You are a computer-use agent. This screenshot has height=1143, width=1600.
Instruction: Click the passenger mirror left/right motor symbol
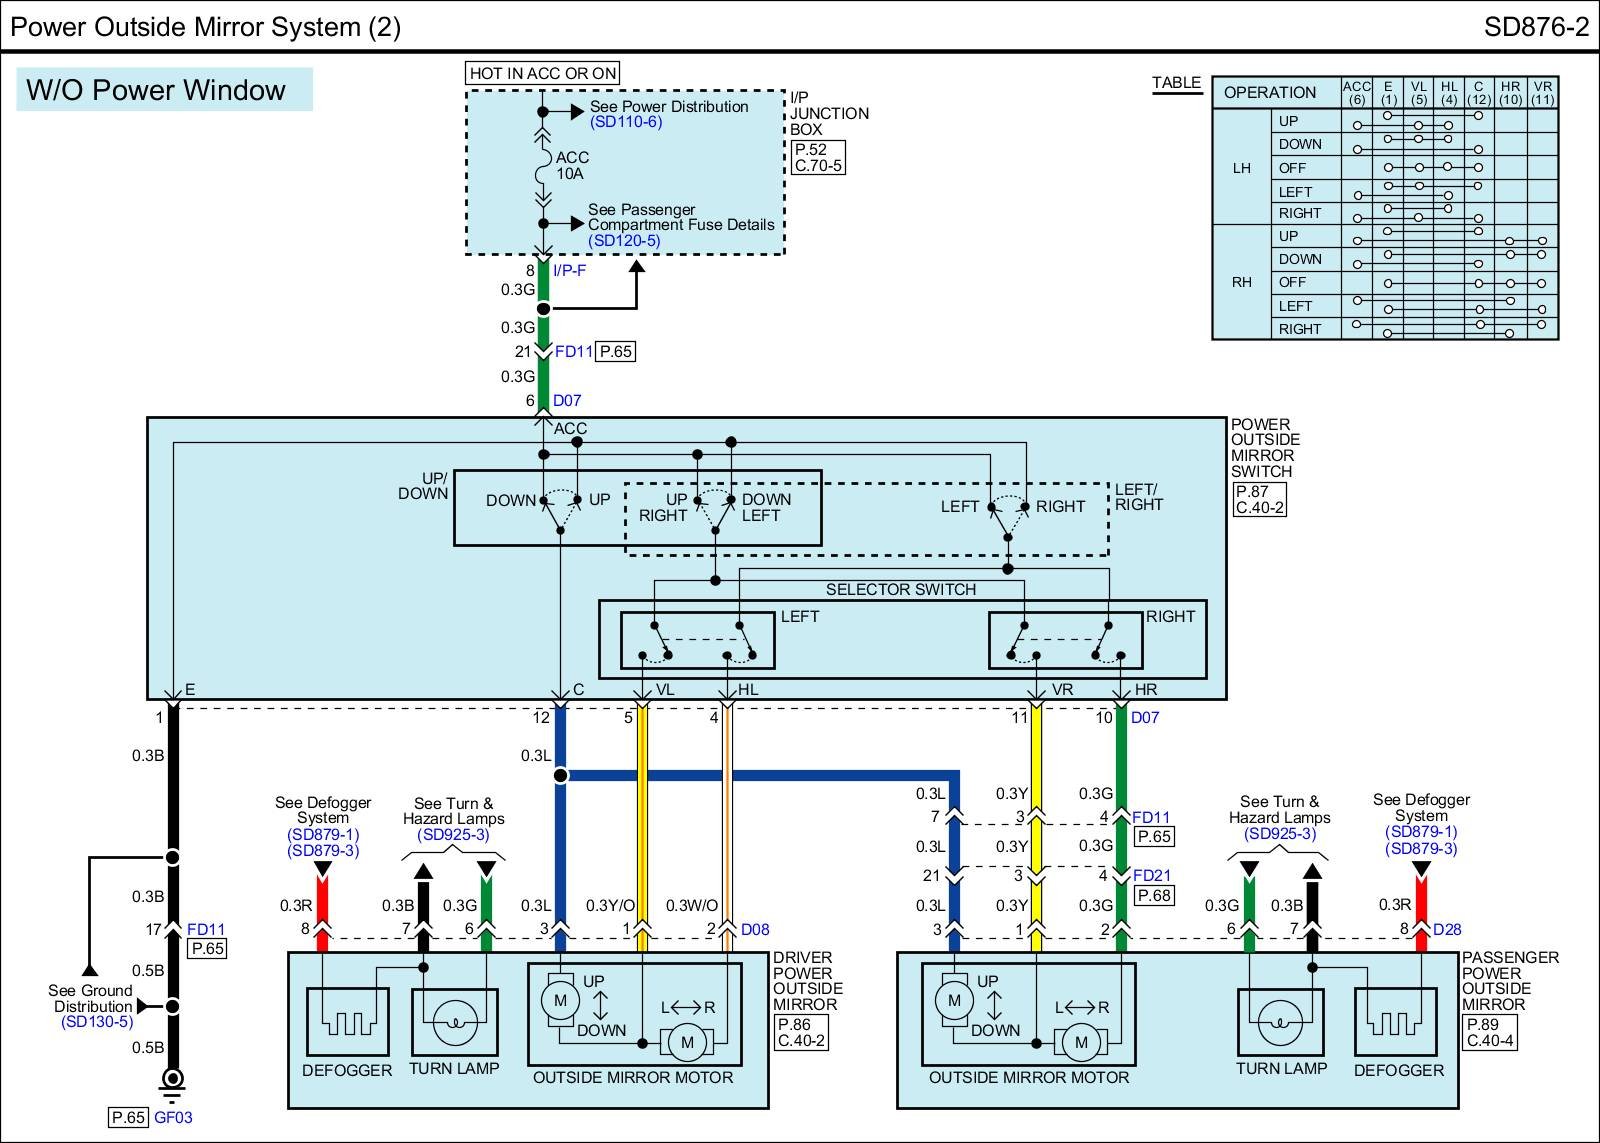pos(1081,1042)
